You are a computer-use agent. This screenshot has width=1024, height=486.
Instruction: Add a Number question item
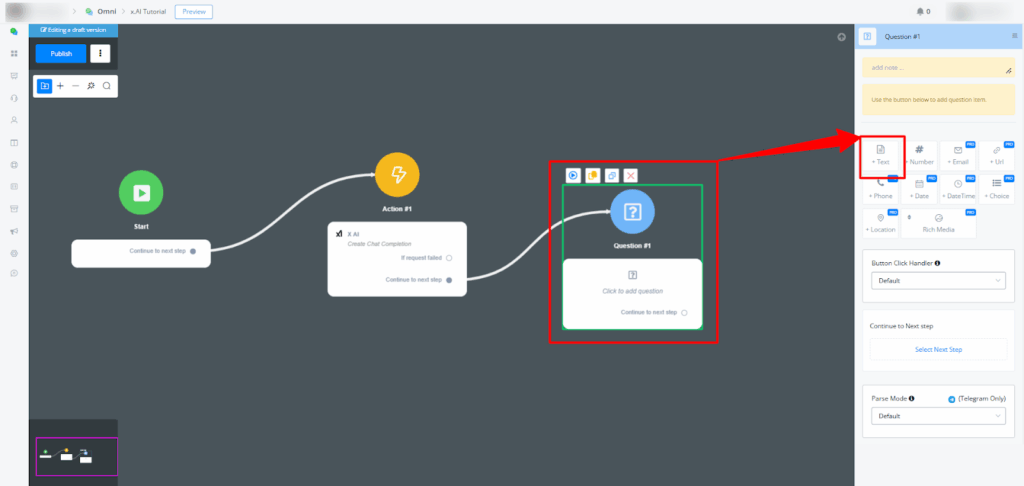919,155
